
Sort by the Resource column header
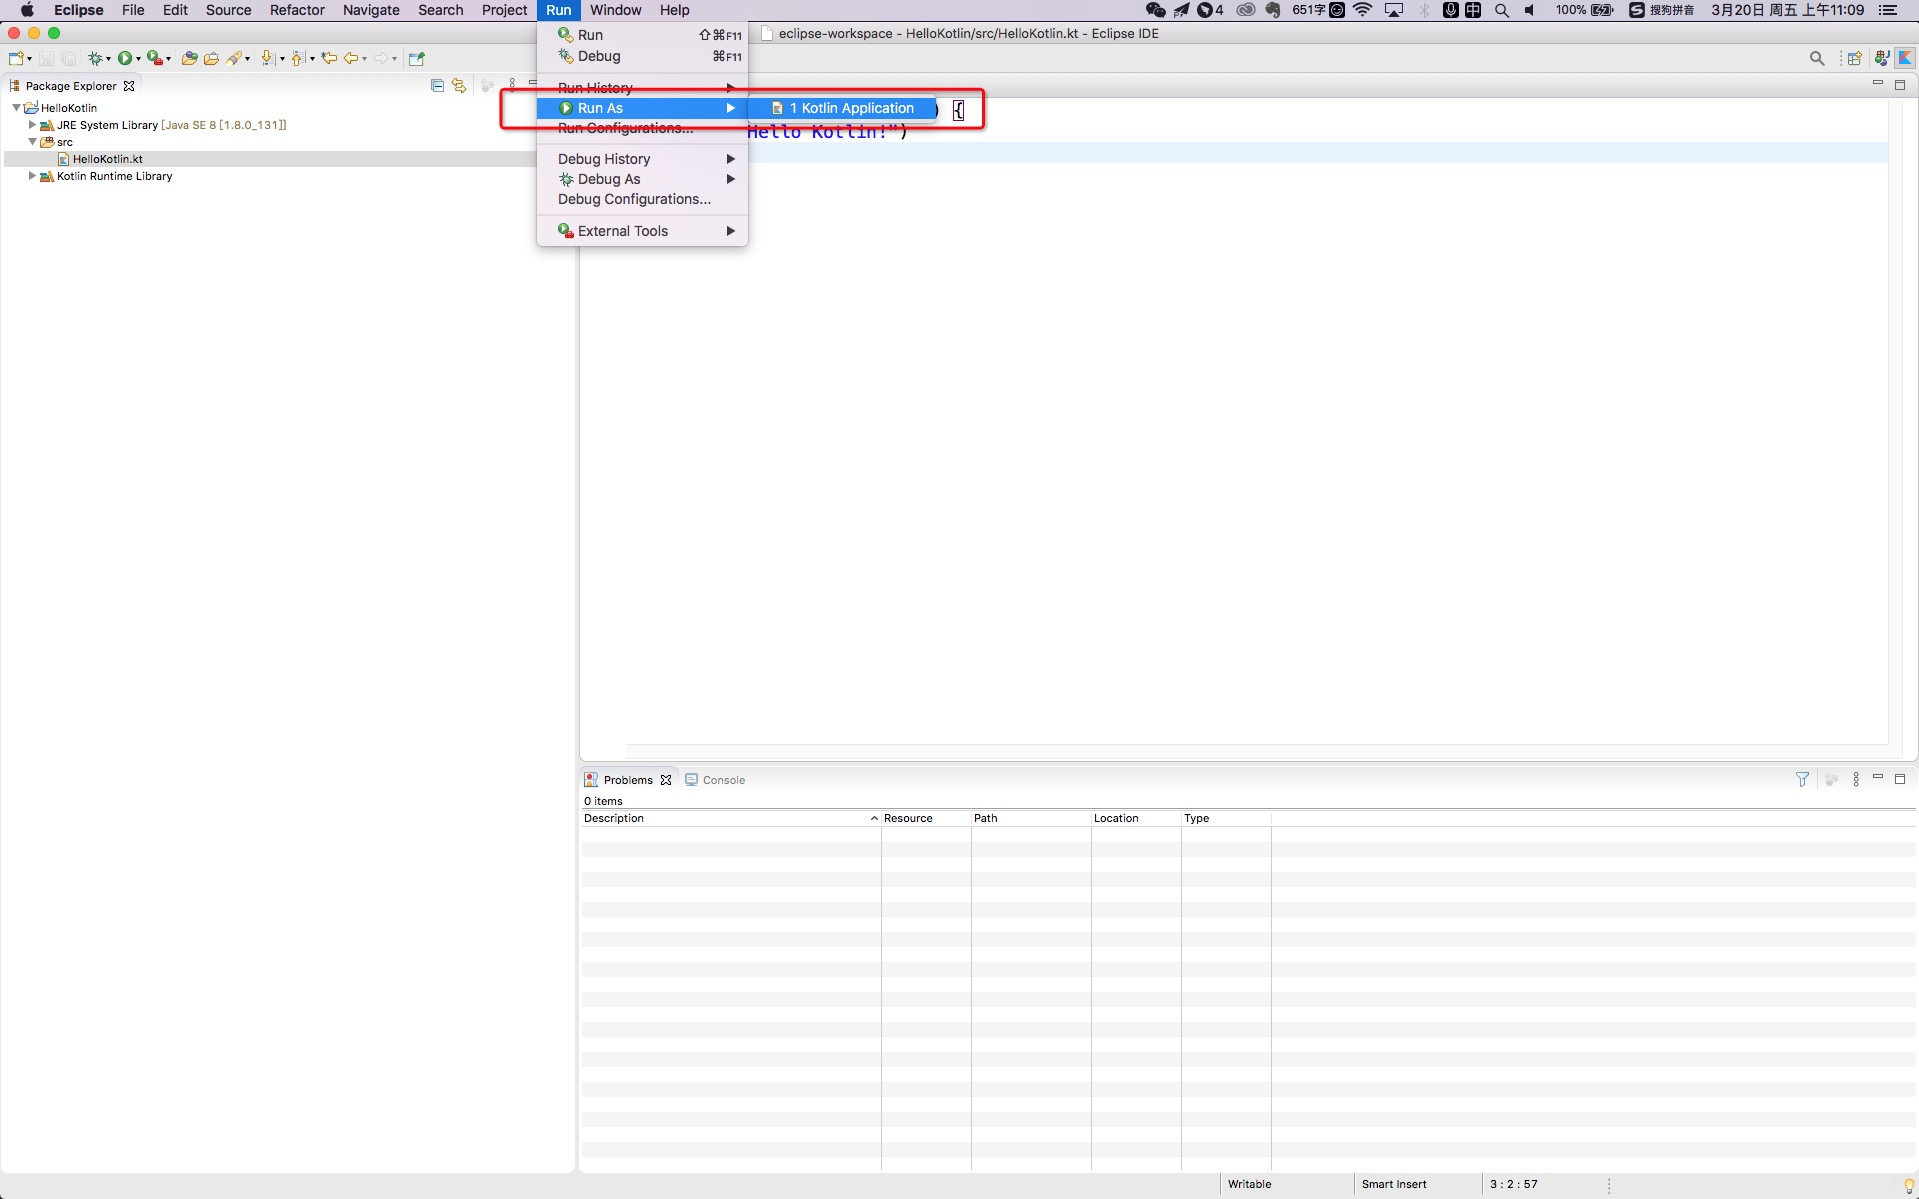tap(926, 818)
